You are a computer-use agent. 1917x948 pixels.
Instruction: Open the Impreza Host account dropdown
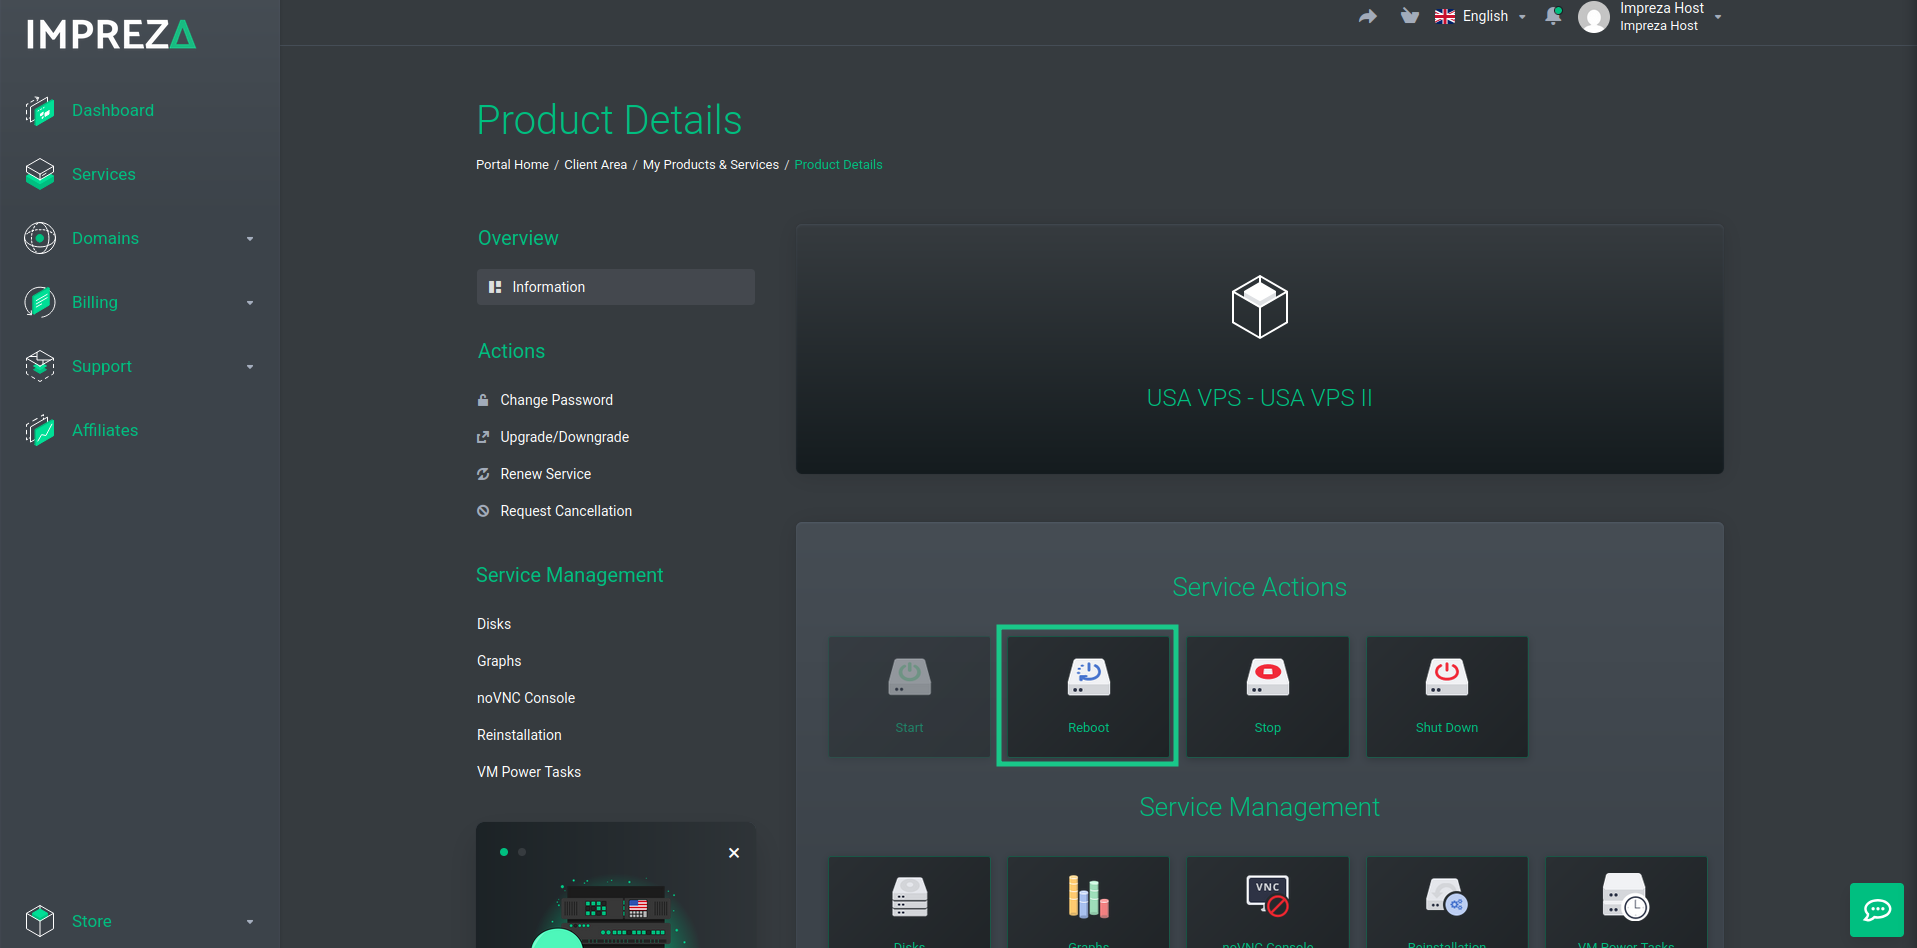coord(1650,16)
